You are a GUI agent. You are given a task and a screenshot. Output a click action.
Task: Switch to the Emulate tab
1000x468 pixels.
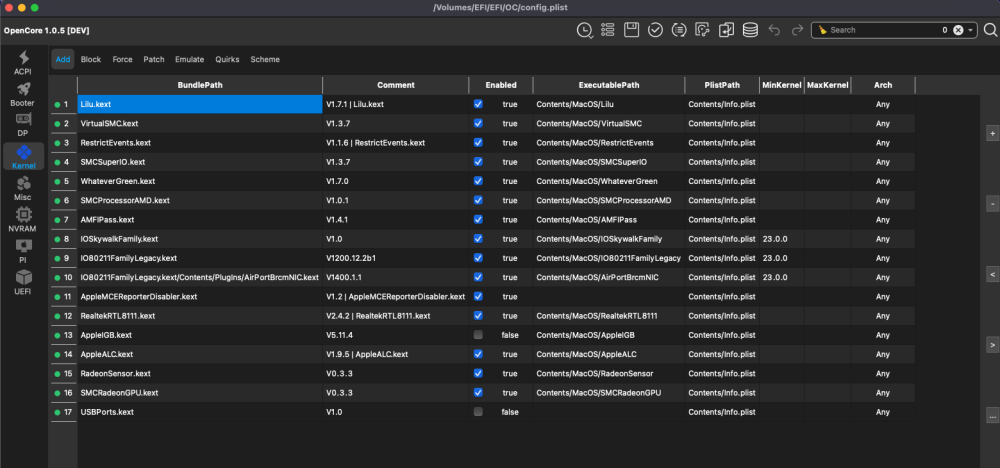click(x=189, y=59)
